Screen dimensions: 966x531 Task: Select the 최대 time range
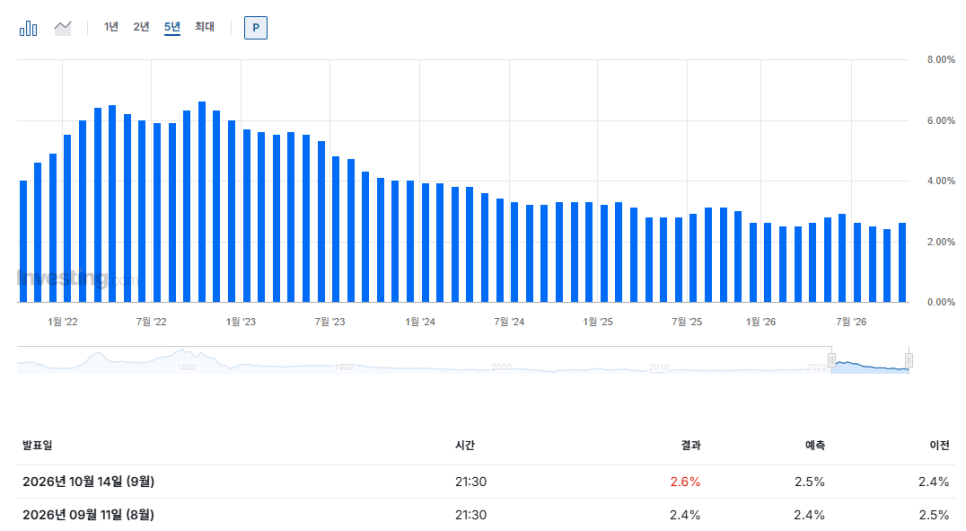coord(205,26)
